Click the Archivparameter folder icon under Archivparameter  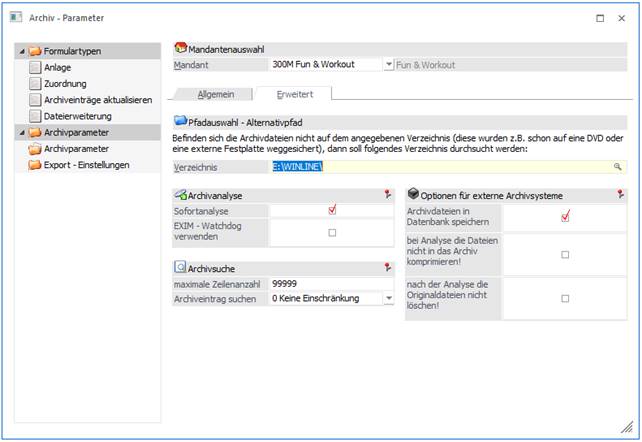click(x=35, y=148)
